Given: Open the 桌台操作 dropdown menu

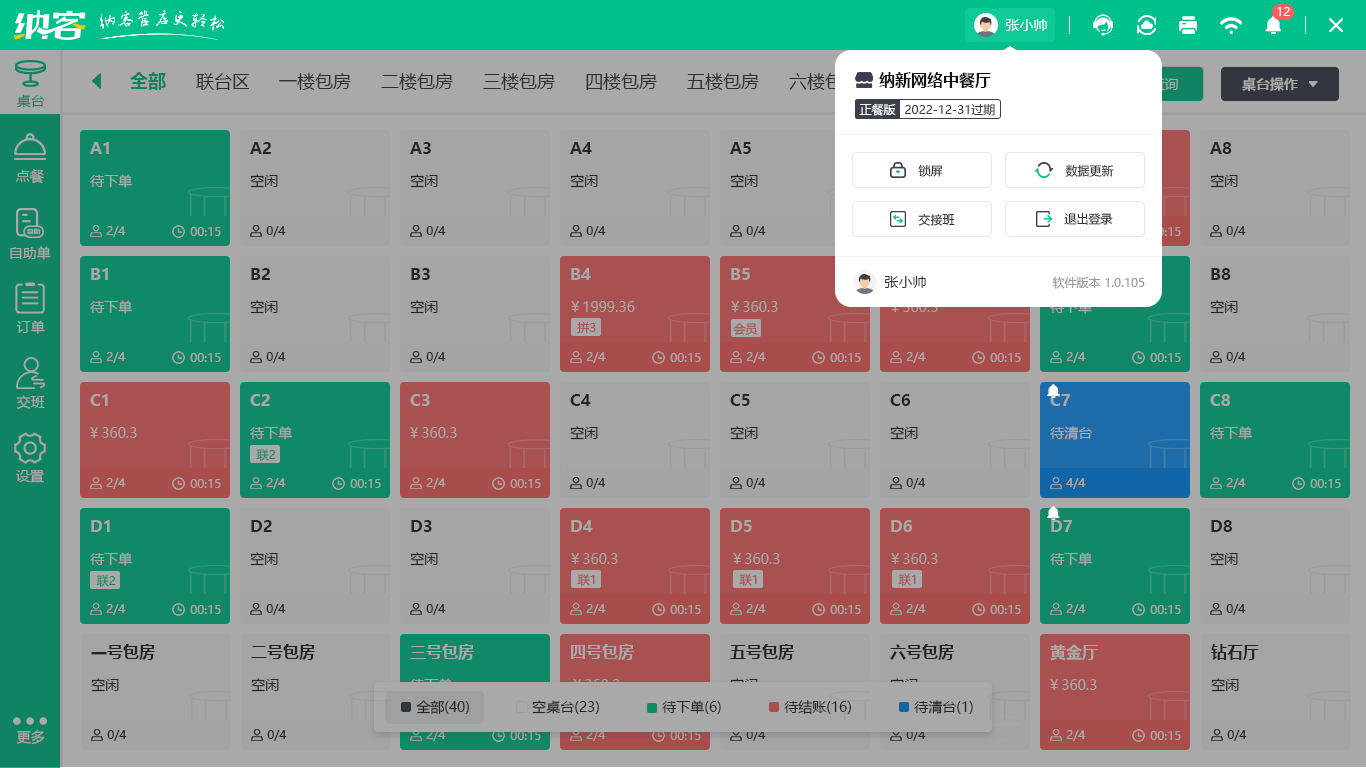Looking at the screenshot, I should (x=1279, y=84).
